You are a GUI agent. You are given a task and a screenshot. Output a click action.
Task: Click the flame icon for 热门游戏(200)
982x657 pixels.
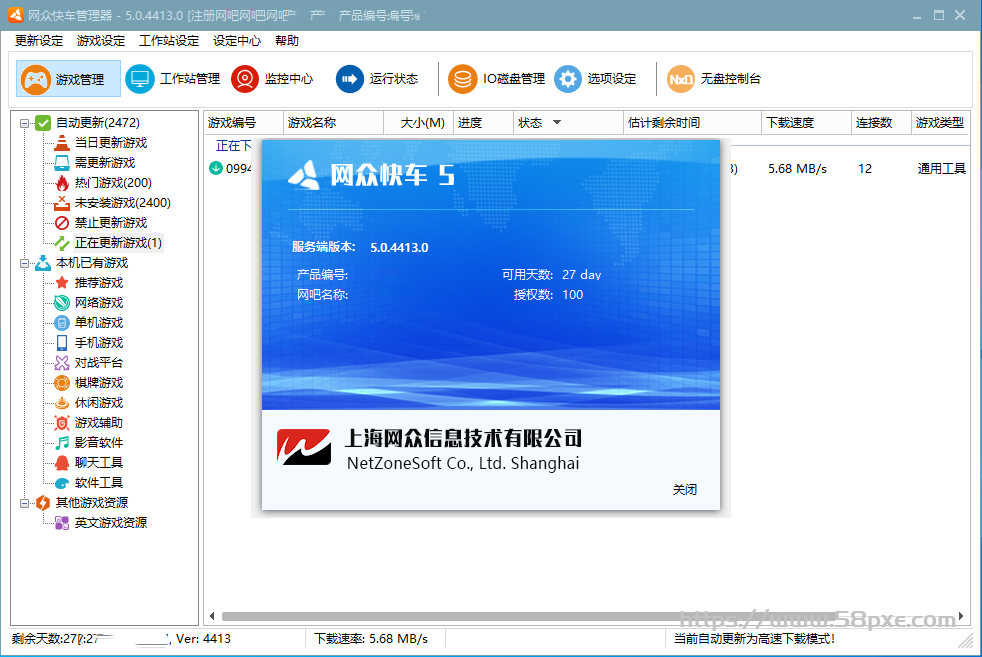[61, 183]
